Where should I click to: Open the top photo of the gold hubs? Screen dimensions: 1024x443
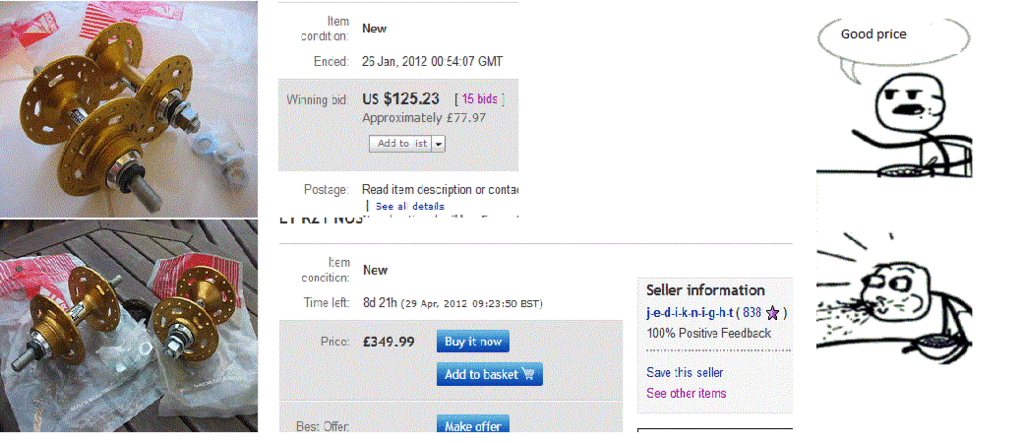pyautogui.click(x=129, y=109)
